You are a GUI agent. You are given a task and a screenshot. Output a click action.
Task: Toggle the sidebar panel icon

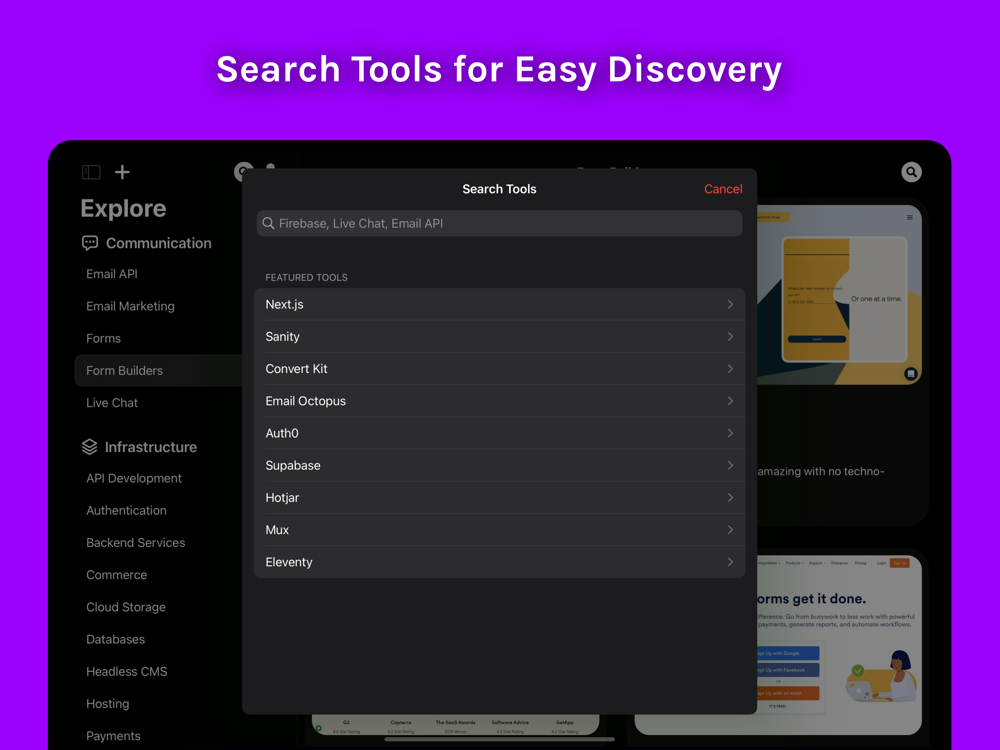(x=91, y=172)
